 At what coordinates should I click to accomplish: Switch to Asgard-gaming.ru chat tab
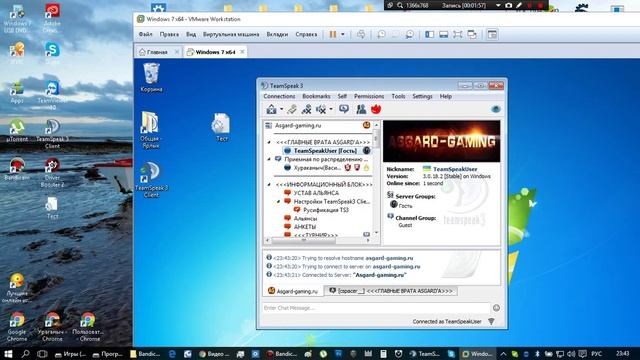pyautogui.click(x=293, y=291)
